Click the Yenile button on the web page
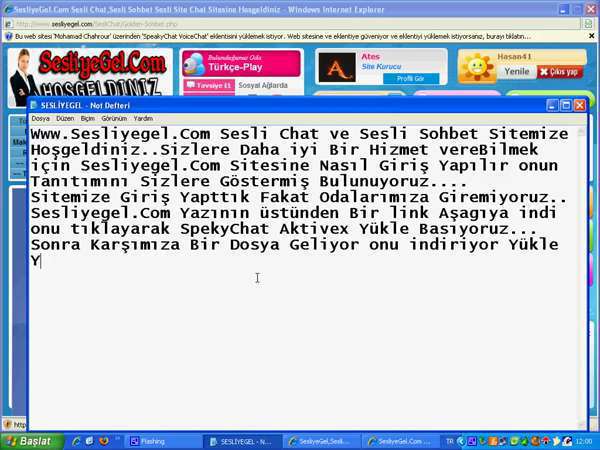Viewport: 600px width, 450px height. [x=517, y=72]
